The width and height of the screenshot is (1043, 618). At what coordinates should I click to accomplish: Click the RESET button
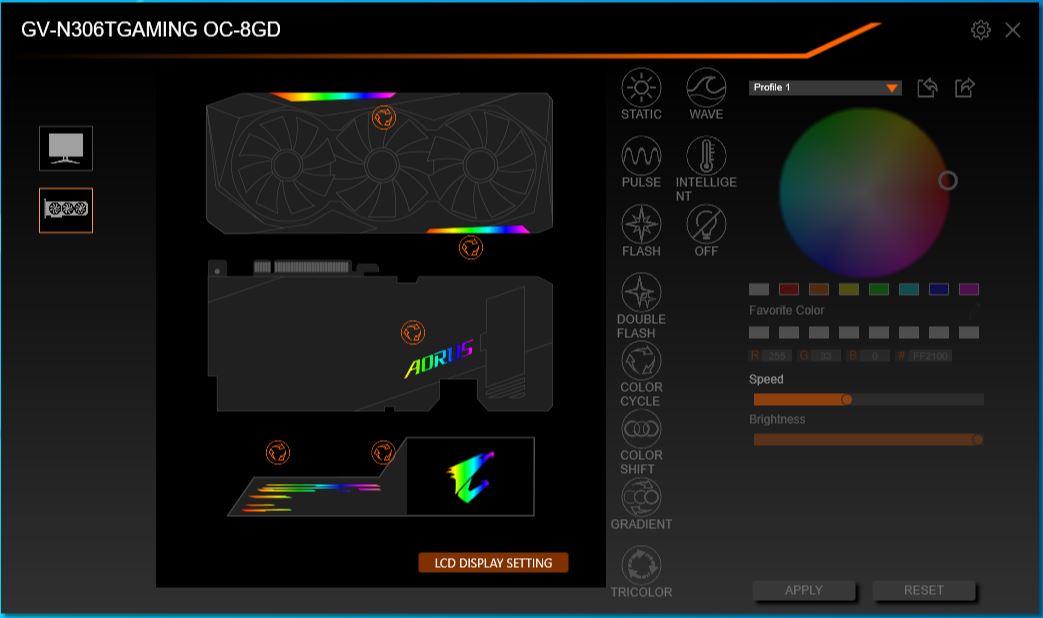pyautogui.click(x=923, y=590)
